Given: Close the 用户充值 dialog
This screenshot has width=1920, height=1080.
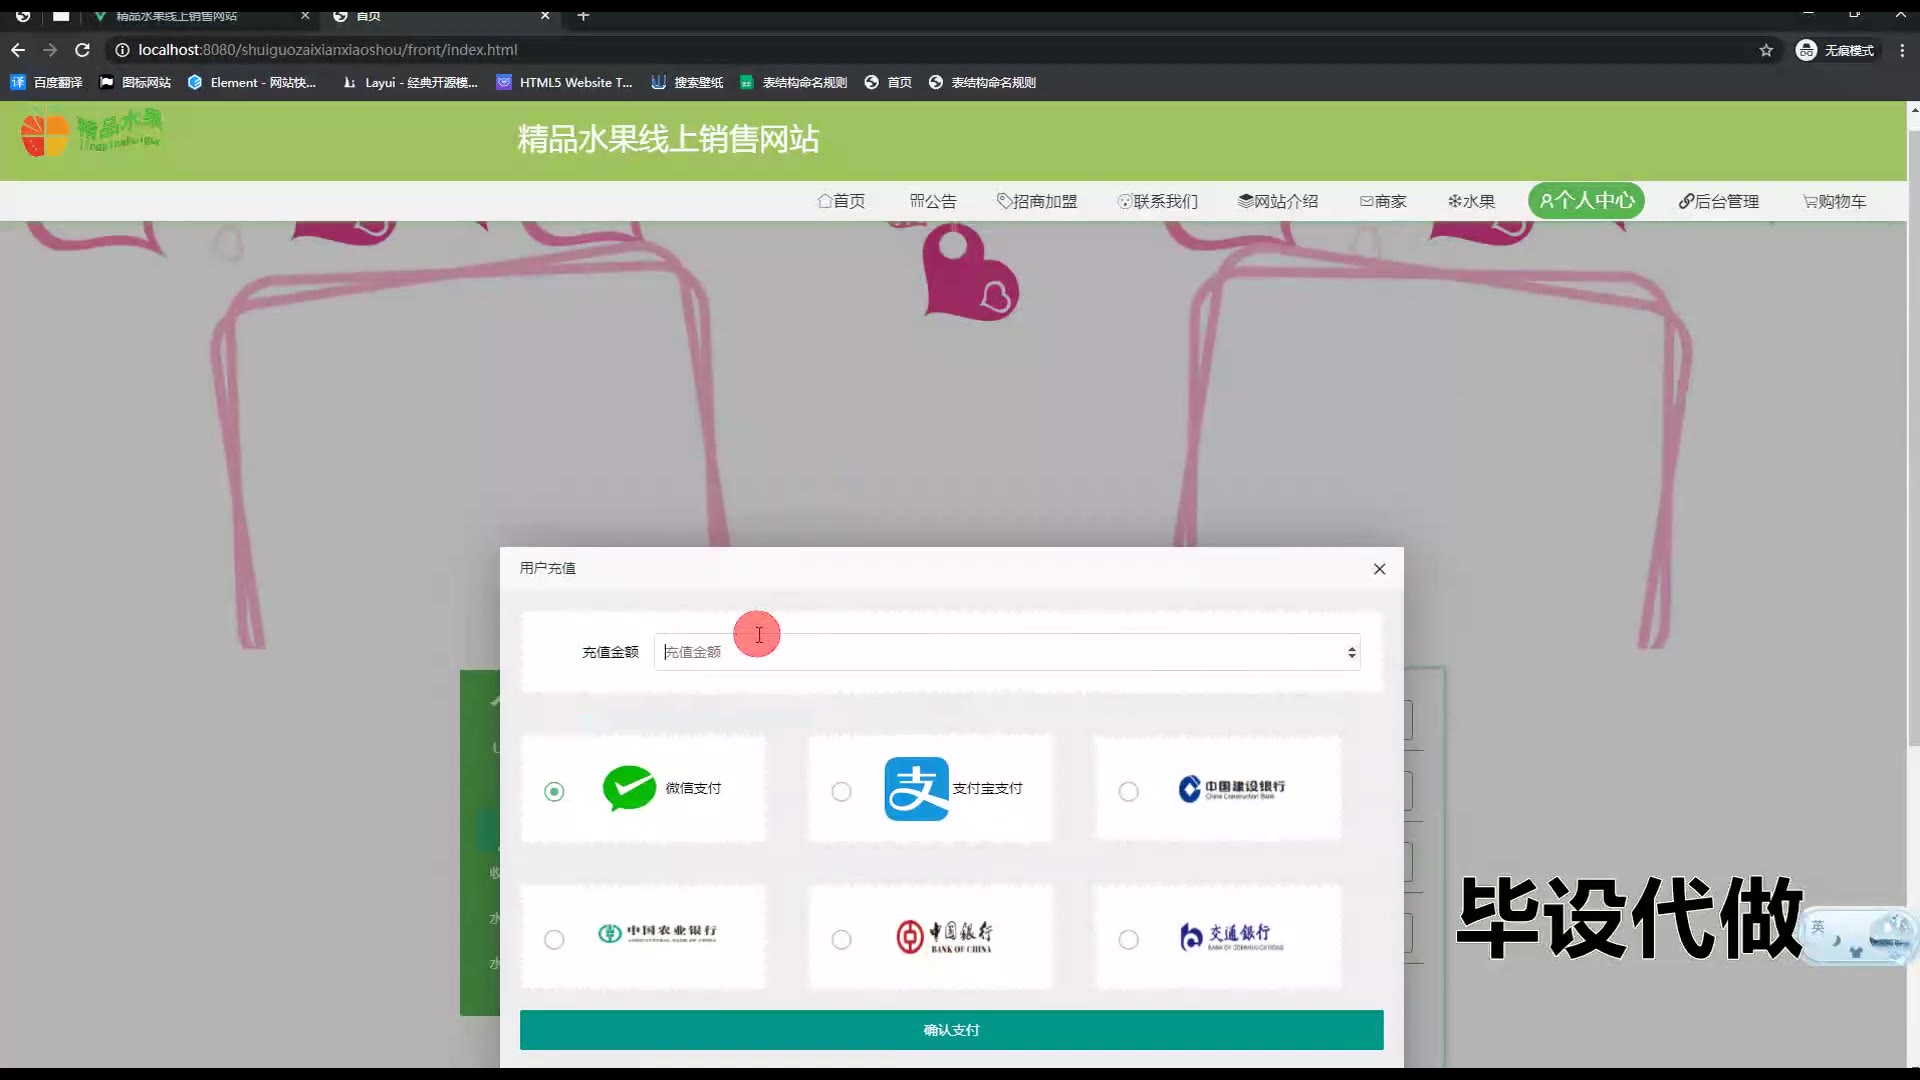Looking at the screenshot, I should point(1379,569).
